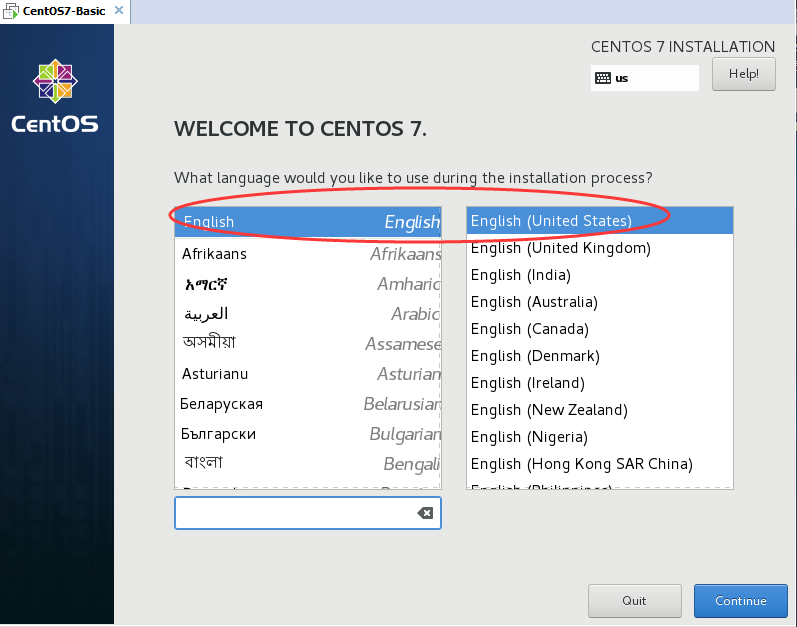Open the Help! button
797x627 pixels.
point(744,74)
